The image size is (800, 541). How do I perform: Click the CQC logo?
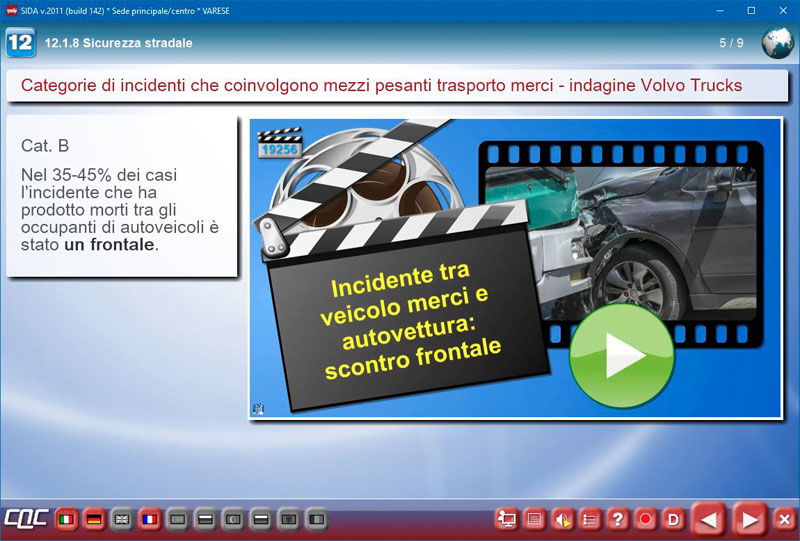25,520
